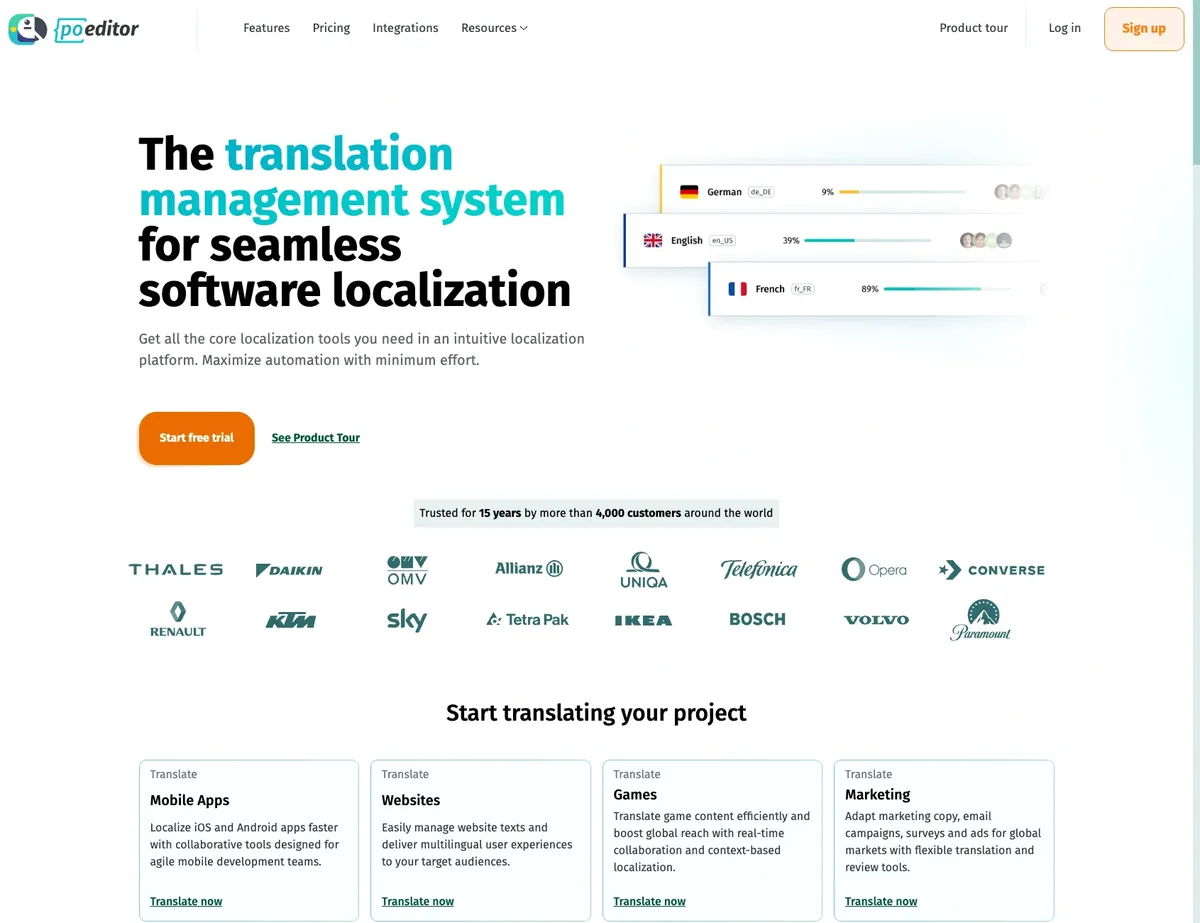The image size is (1200, 923).
Task: Select the Games card heading
Action: pyautogui.click(x=635, y=795)
